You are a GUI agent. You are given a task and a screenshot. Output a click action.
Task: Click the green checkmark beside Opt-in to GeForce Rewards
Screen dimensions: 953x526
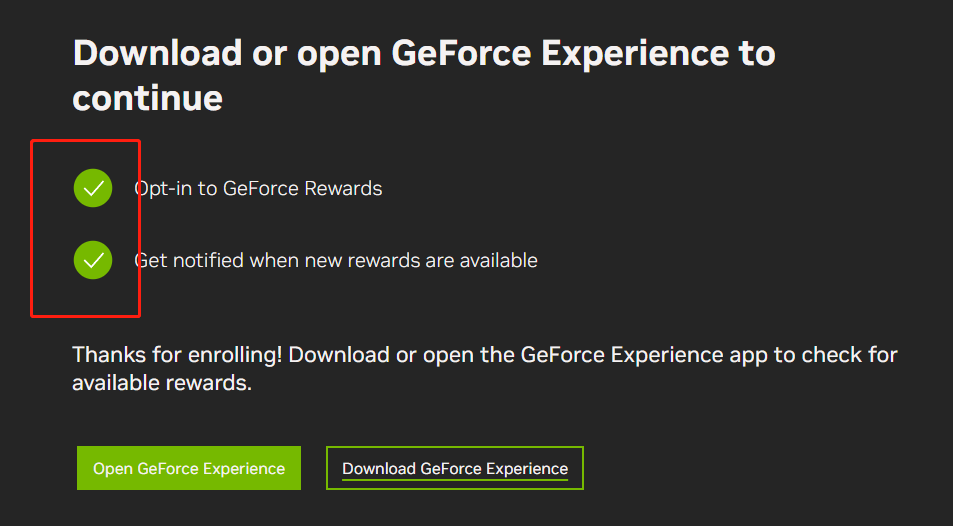point(93,188)
